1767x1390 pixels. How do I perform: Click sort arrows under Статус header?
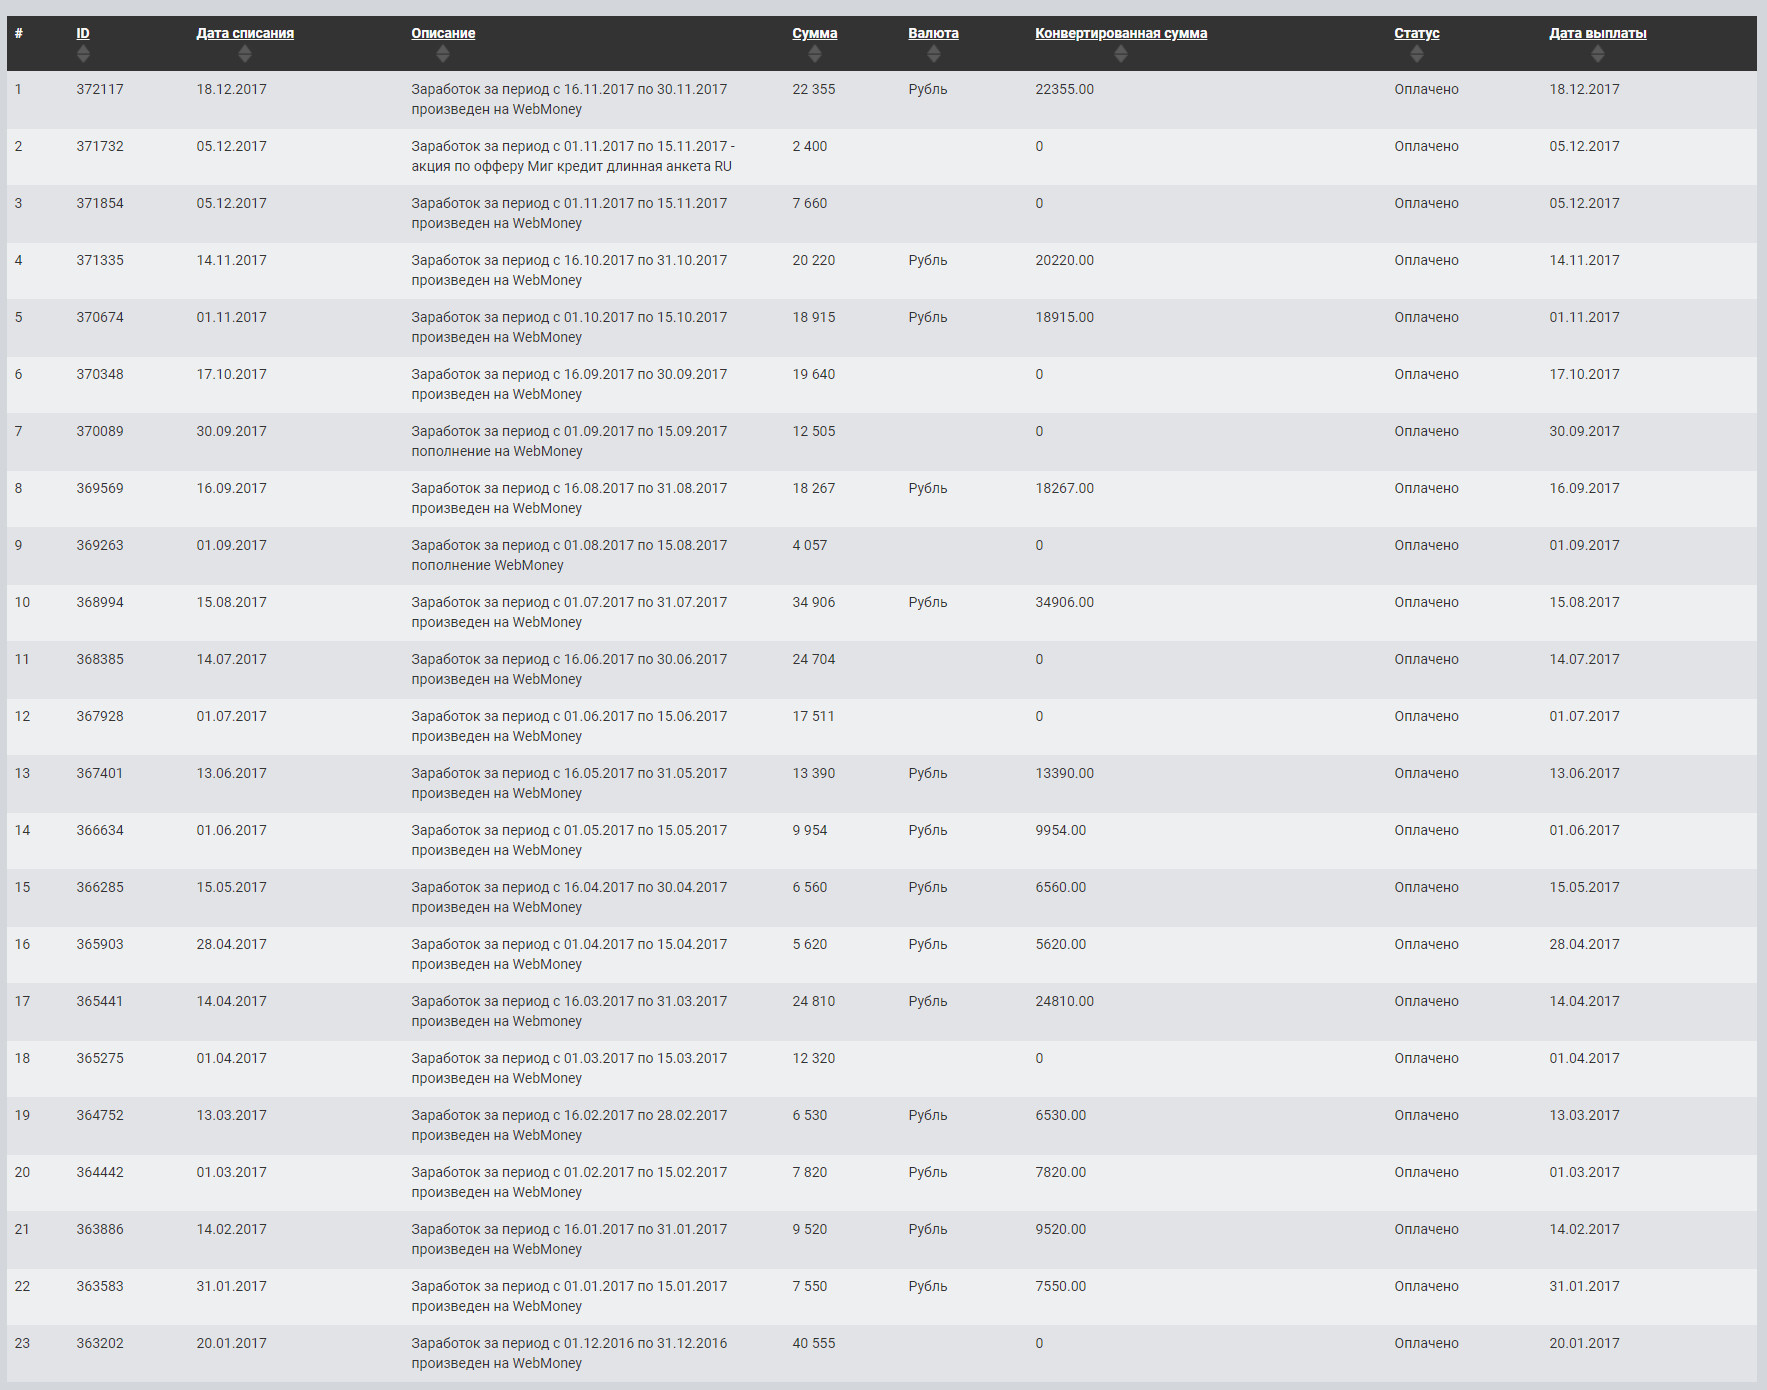tap(1417, 54)
